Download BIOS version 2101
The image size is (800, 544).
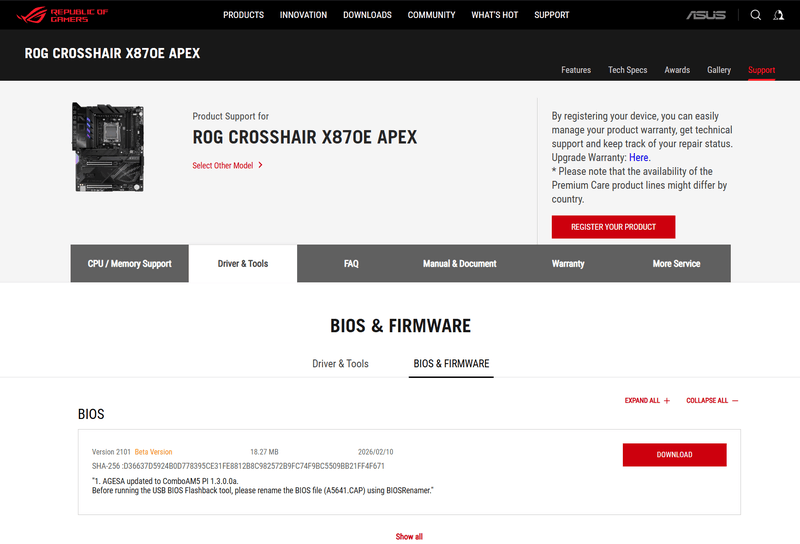pyautogui.click(x=674, y=454)
